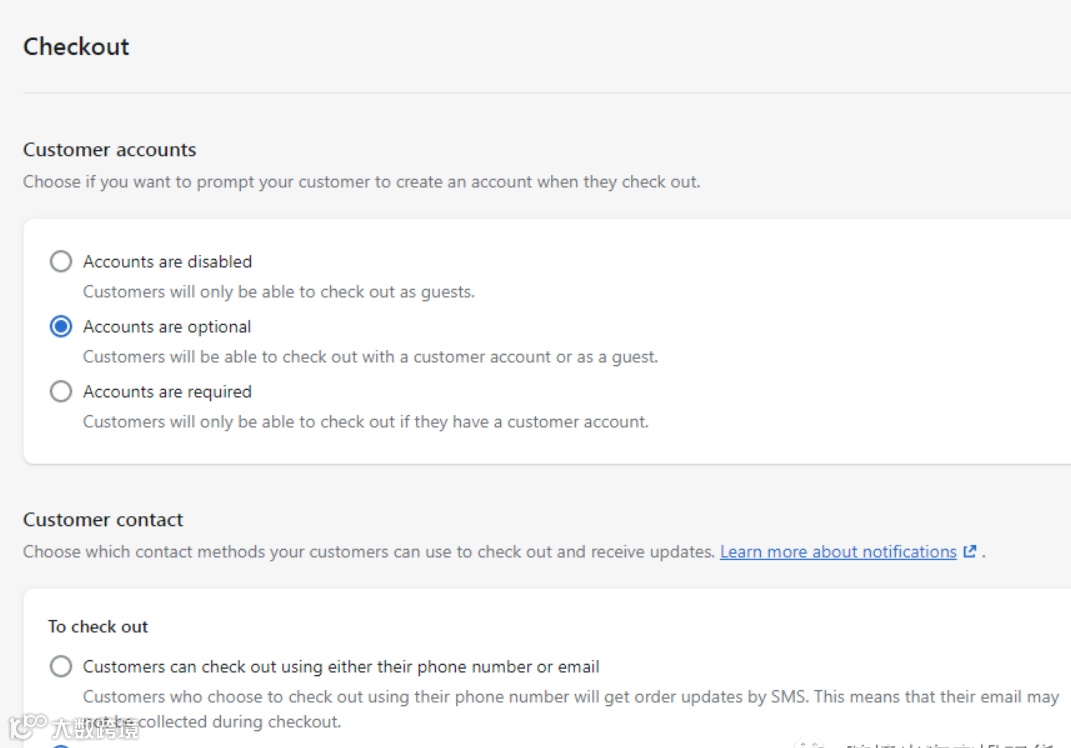Select phone number or email checkout radio
1071x748 pixels.
pyautogui.click(x=61, y=667)
